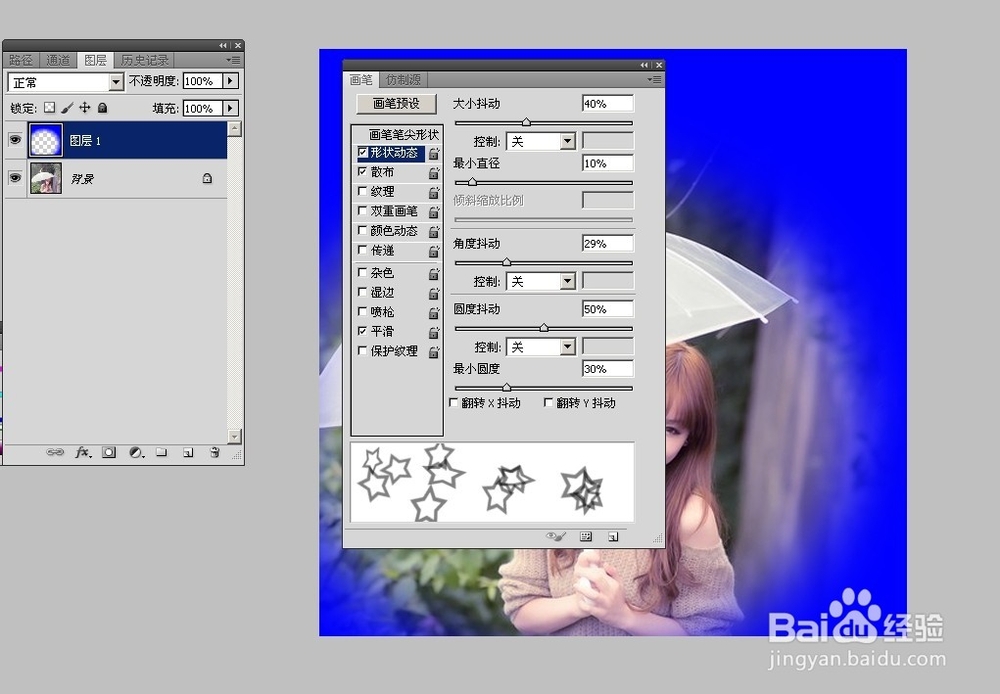This screenshot has width=1000, height=694.
Task: Create a new layer icon
Action: point(188,452)
